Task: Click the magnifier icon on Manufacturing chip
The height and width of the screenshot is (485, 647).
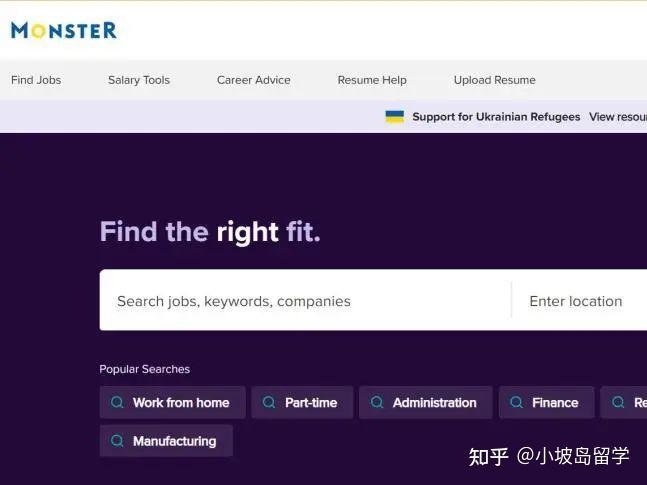Action: [x=117, y=440]
